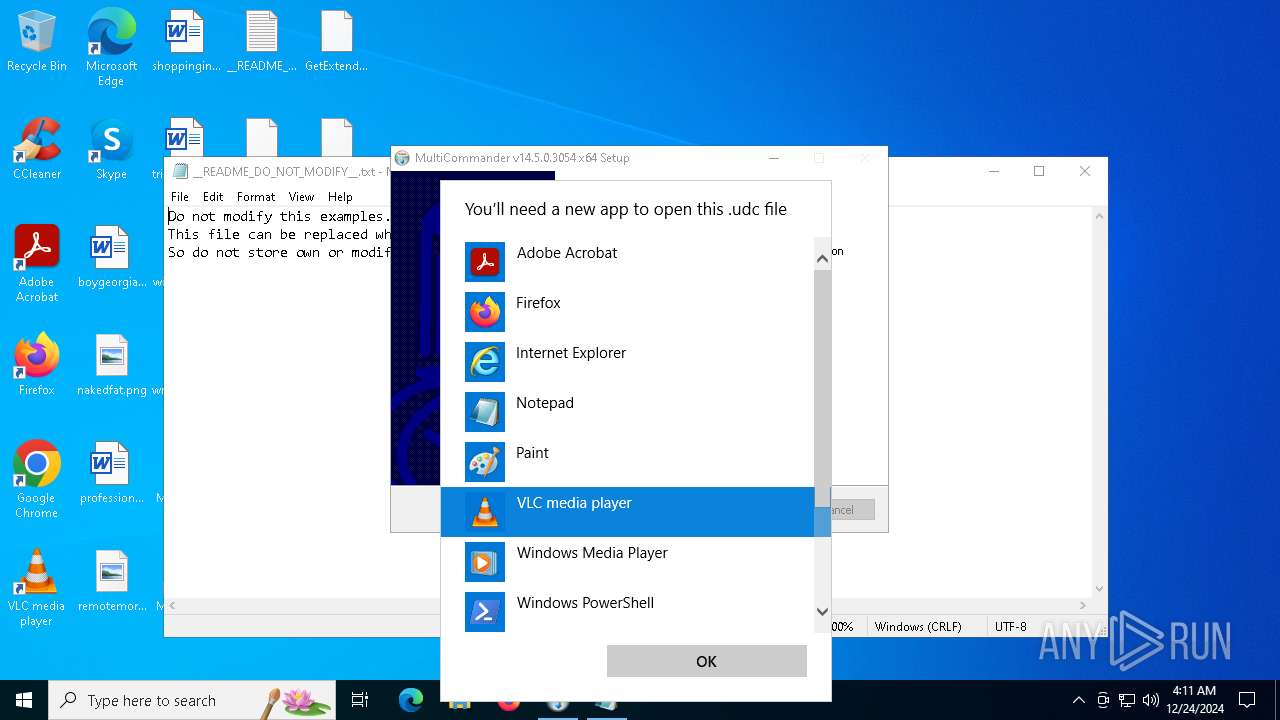Screen dimensions: 1280x720
Task: Open the taskbar clock and date
Action: 1194,700
